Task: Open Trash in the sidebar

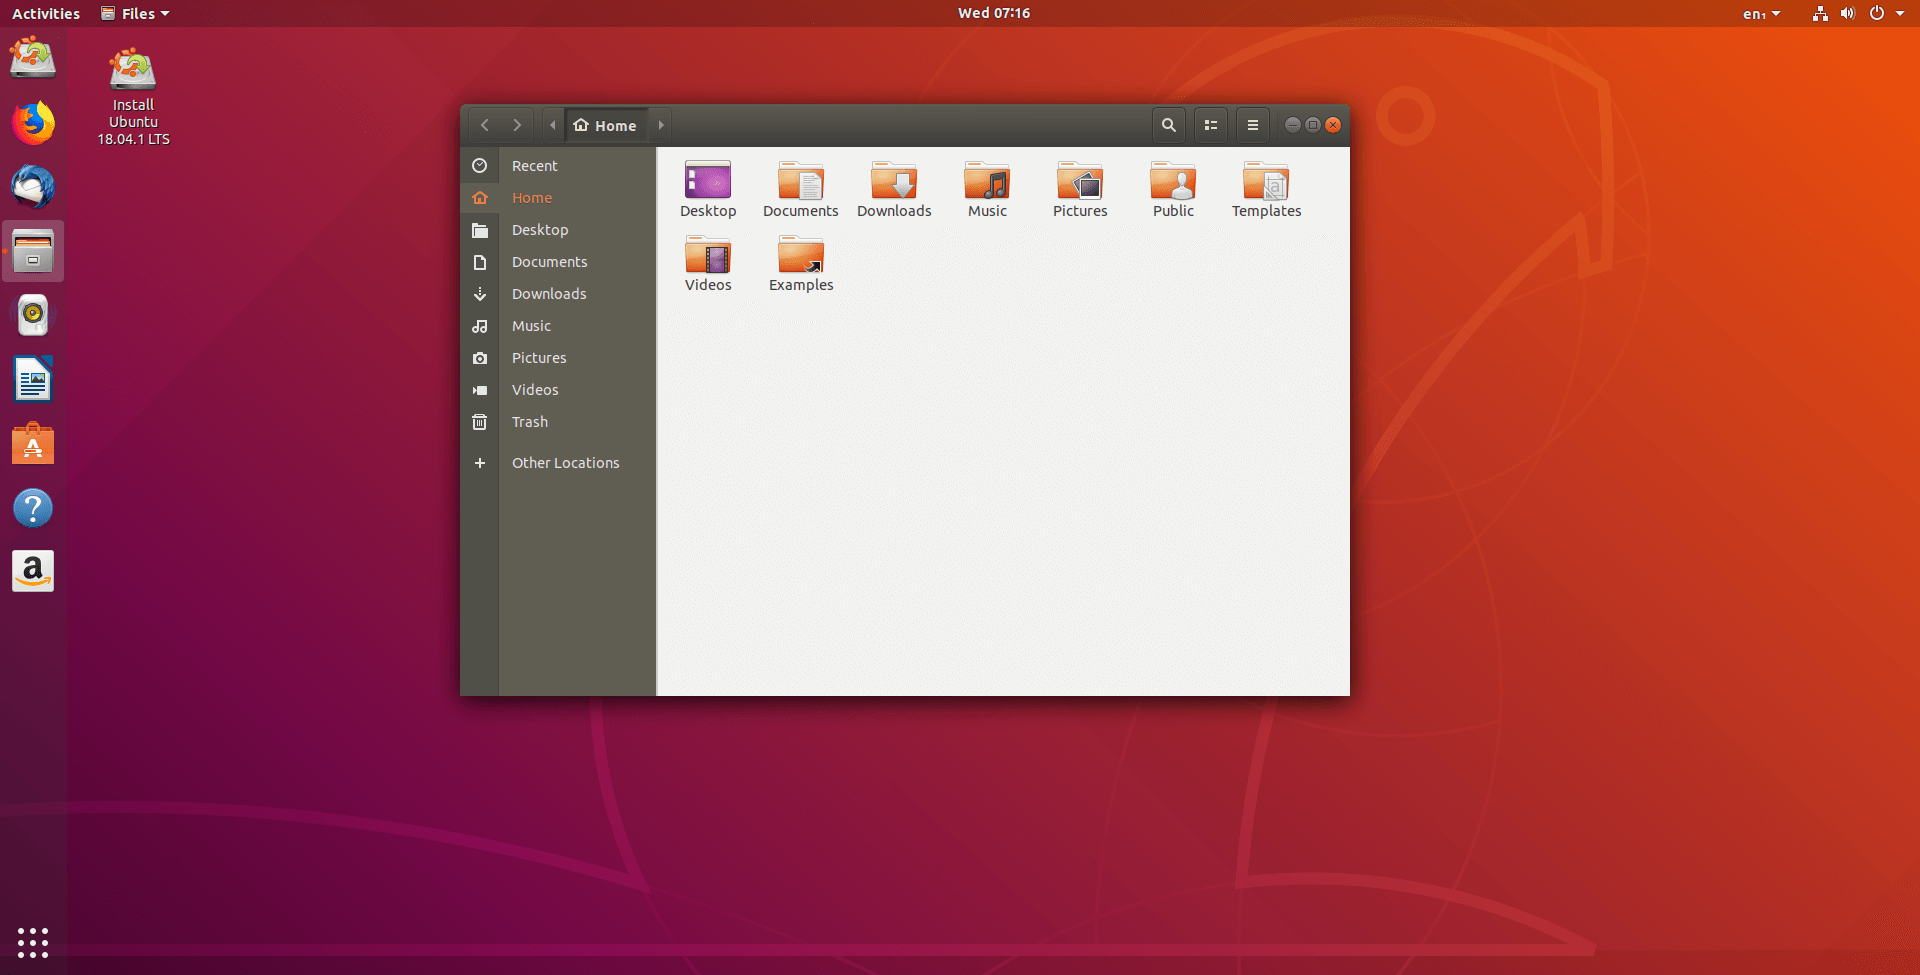Action: (558, 422)
